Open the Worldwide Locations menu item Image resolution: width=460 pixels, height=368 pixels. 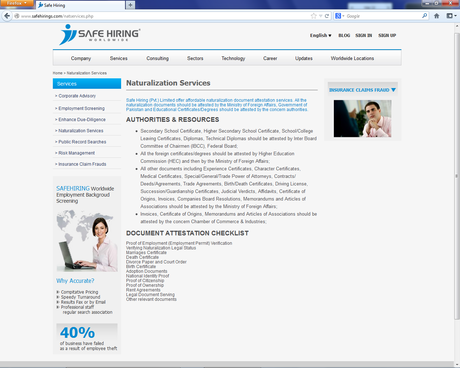click(x=352, y=58)
